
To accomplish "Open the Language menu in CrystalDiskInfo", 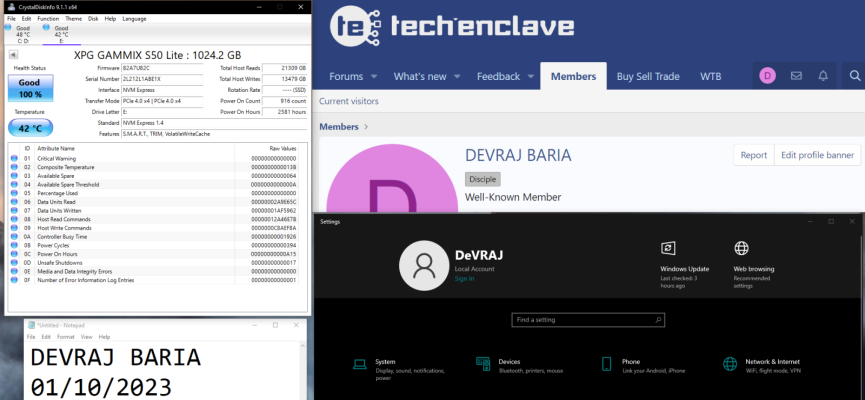I will (x=134, y=18).
